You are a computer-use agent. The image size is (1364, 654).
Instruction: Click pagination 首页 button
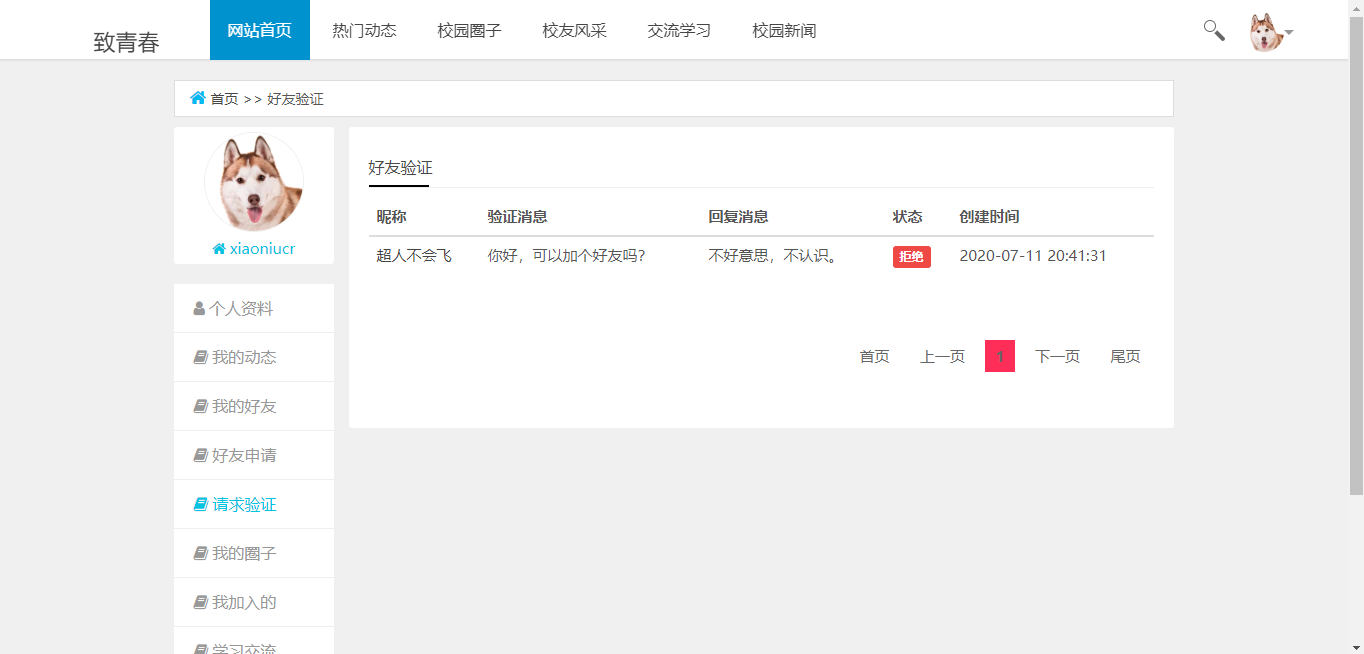pos(875,356)
